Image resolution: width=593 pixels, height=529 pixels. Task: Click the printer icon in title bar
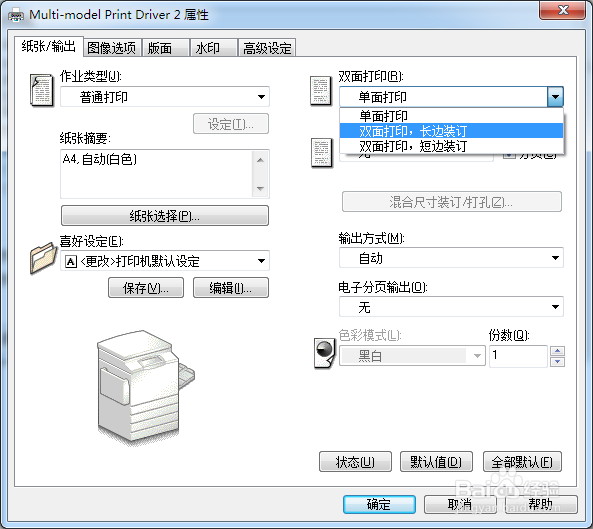[x=16, y=16]
